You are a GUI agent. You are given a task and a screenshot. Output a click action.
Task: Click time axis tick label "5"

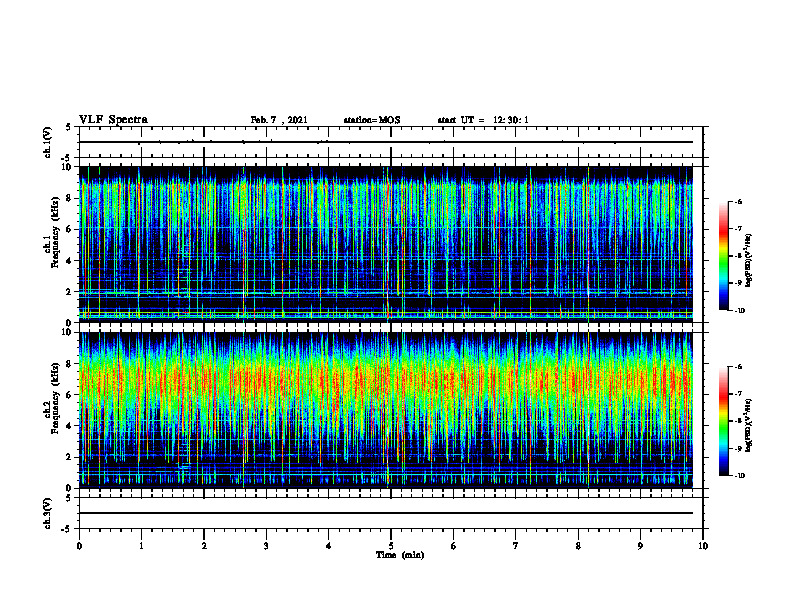[x=391, y=546]
